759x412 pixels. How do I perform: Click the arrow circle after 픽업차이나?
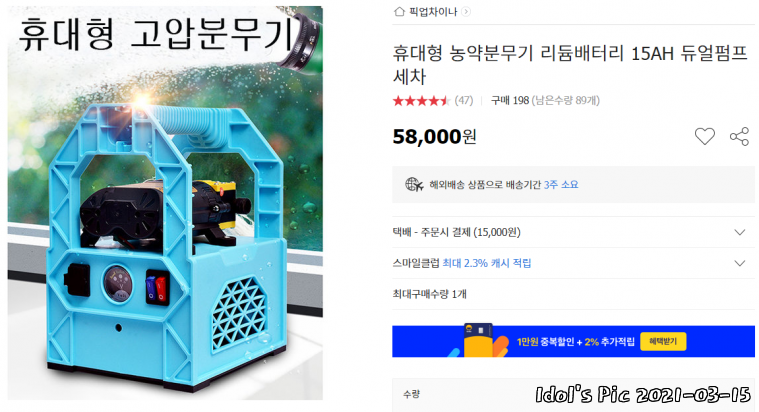click(466, 12)
